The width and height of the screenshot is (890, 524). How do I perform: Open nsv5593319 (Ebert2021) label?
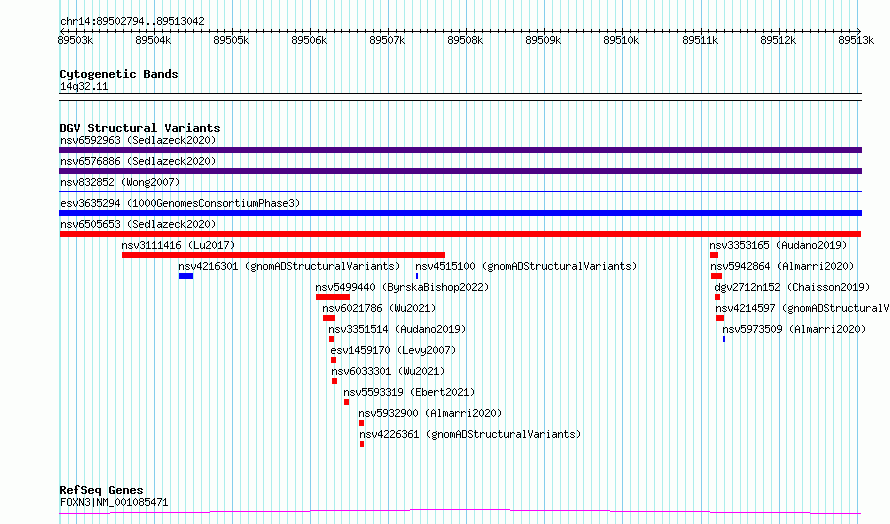pyautogui.click(x=409, y=392)
